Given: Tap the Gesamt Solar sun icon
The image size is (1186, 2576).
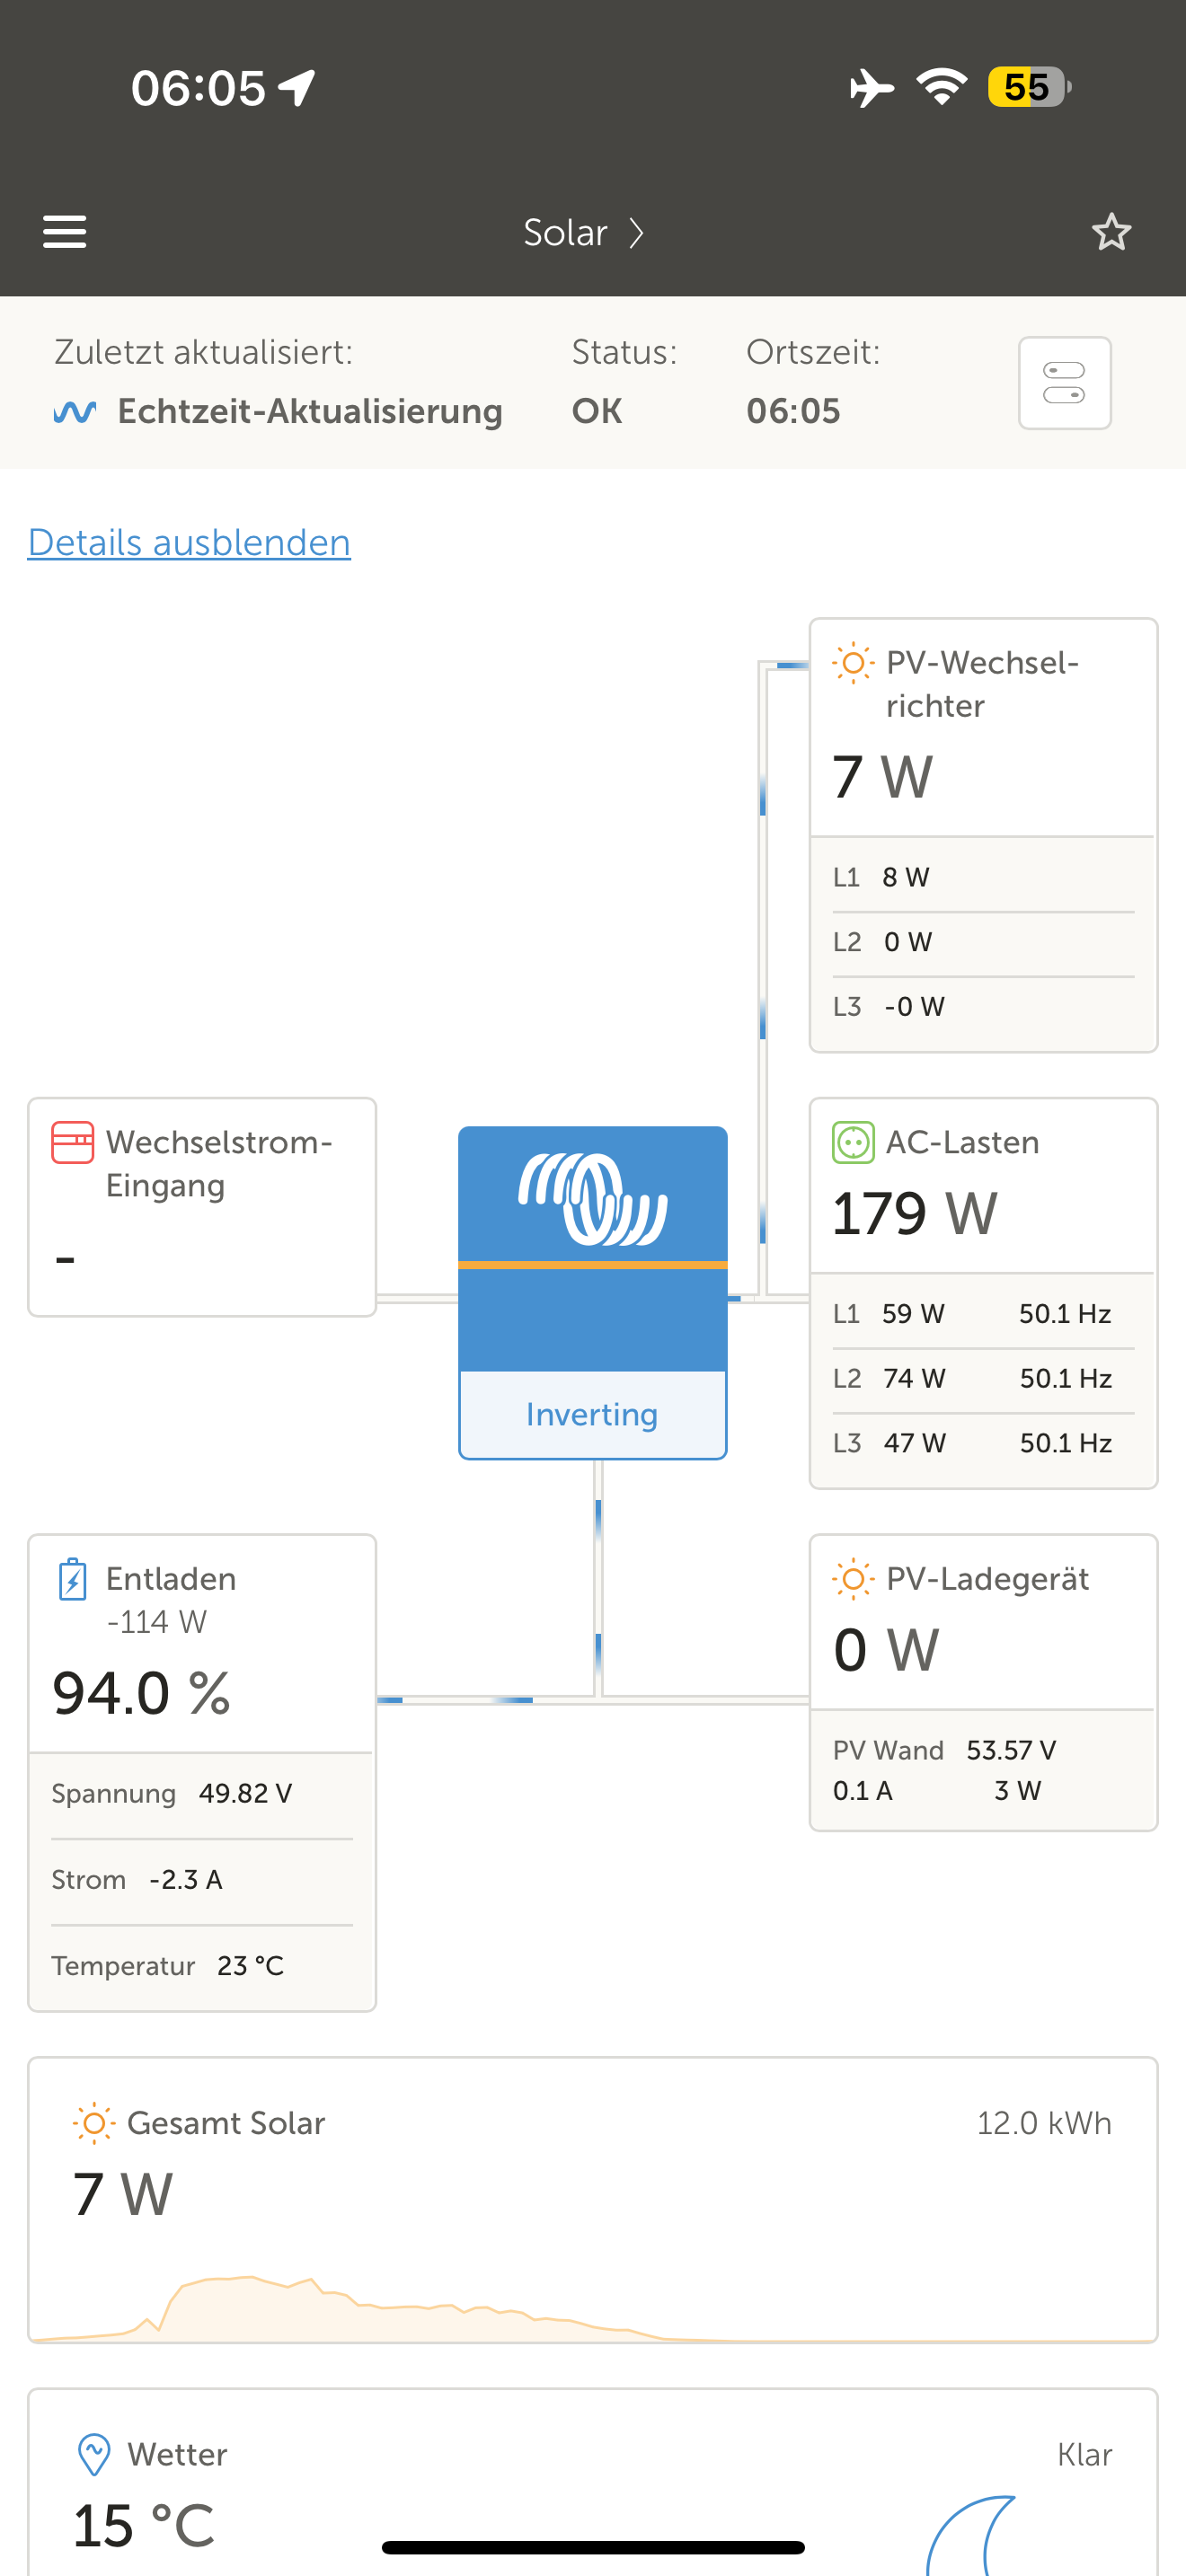Looking at the screenshot, I should pos(94,2123).
